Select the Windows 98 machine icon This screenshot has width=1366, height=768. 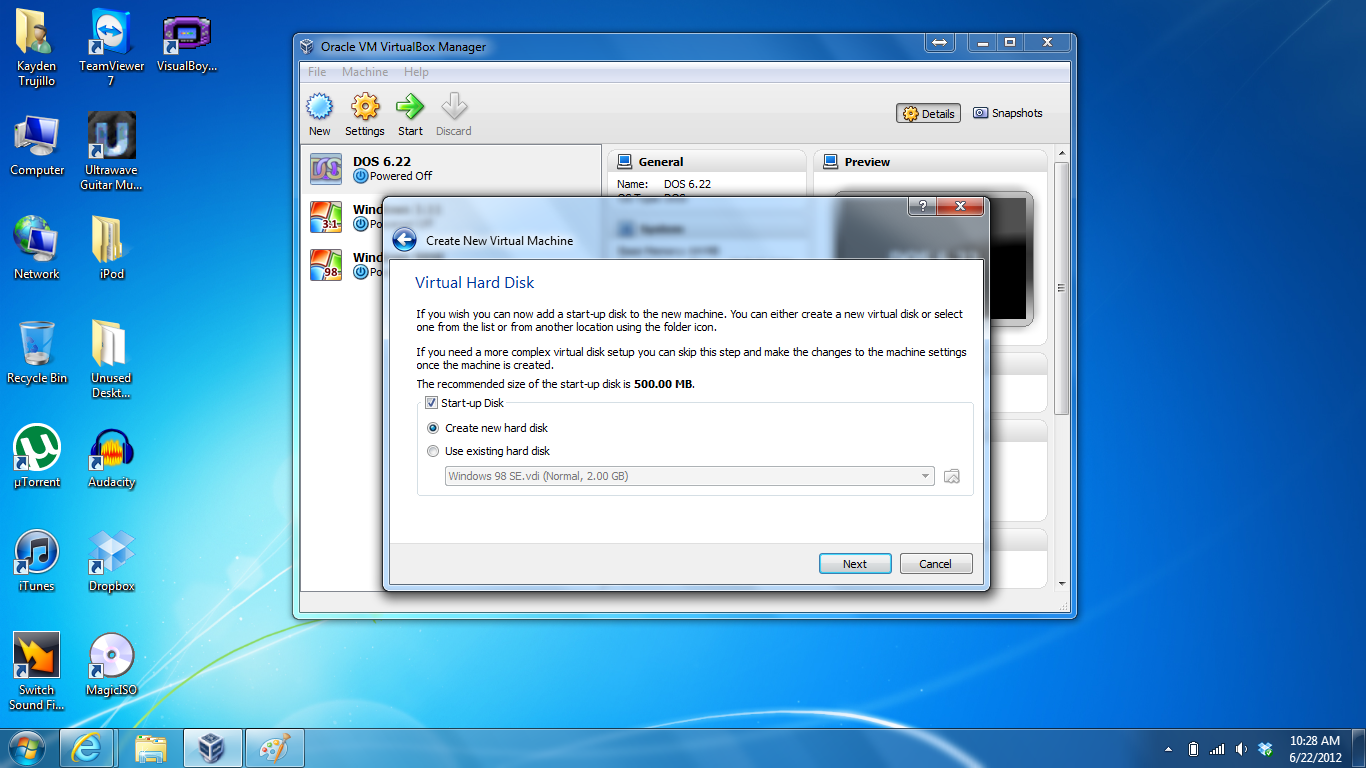[x=326, y=264]
